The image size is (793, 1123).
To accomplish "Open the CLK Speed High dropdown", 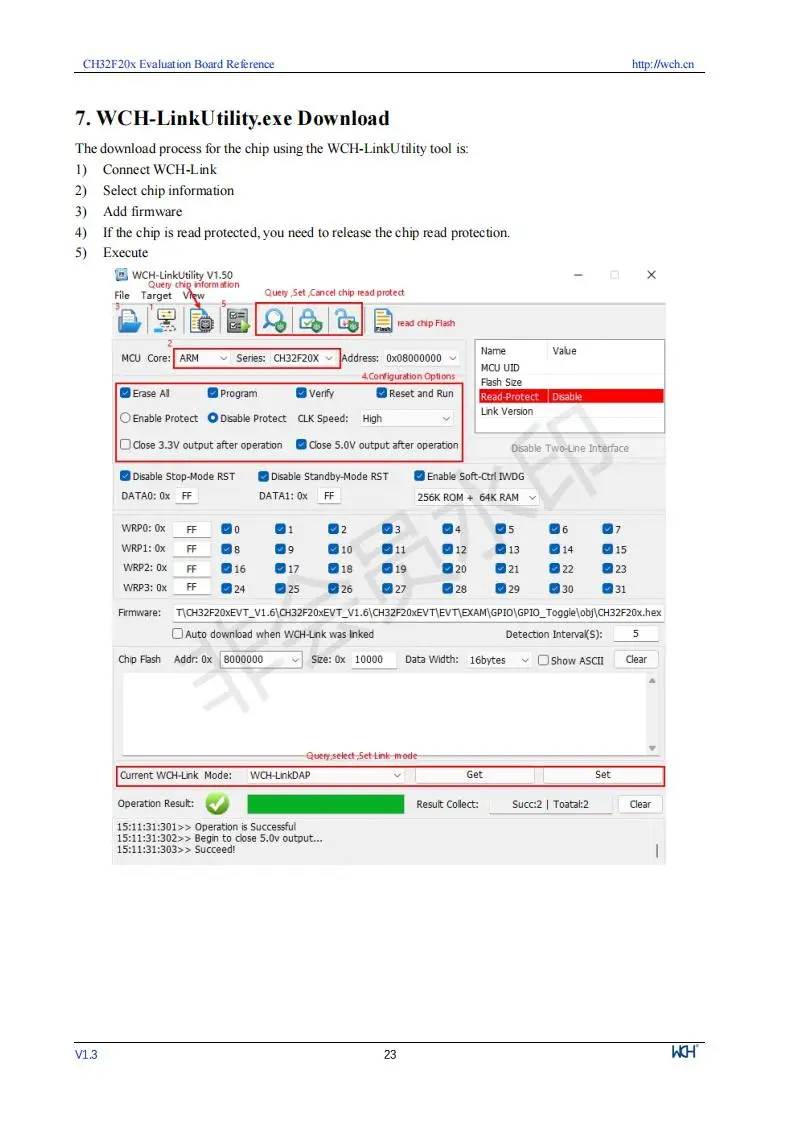I will (406, 418).
